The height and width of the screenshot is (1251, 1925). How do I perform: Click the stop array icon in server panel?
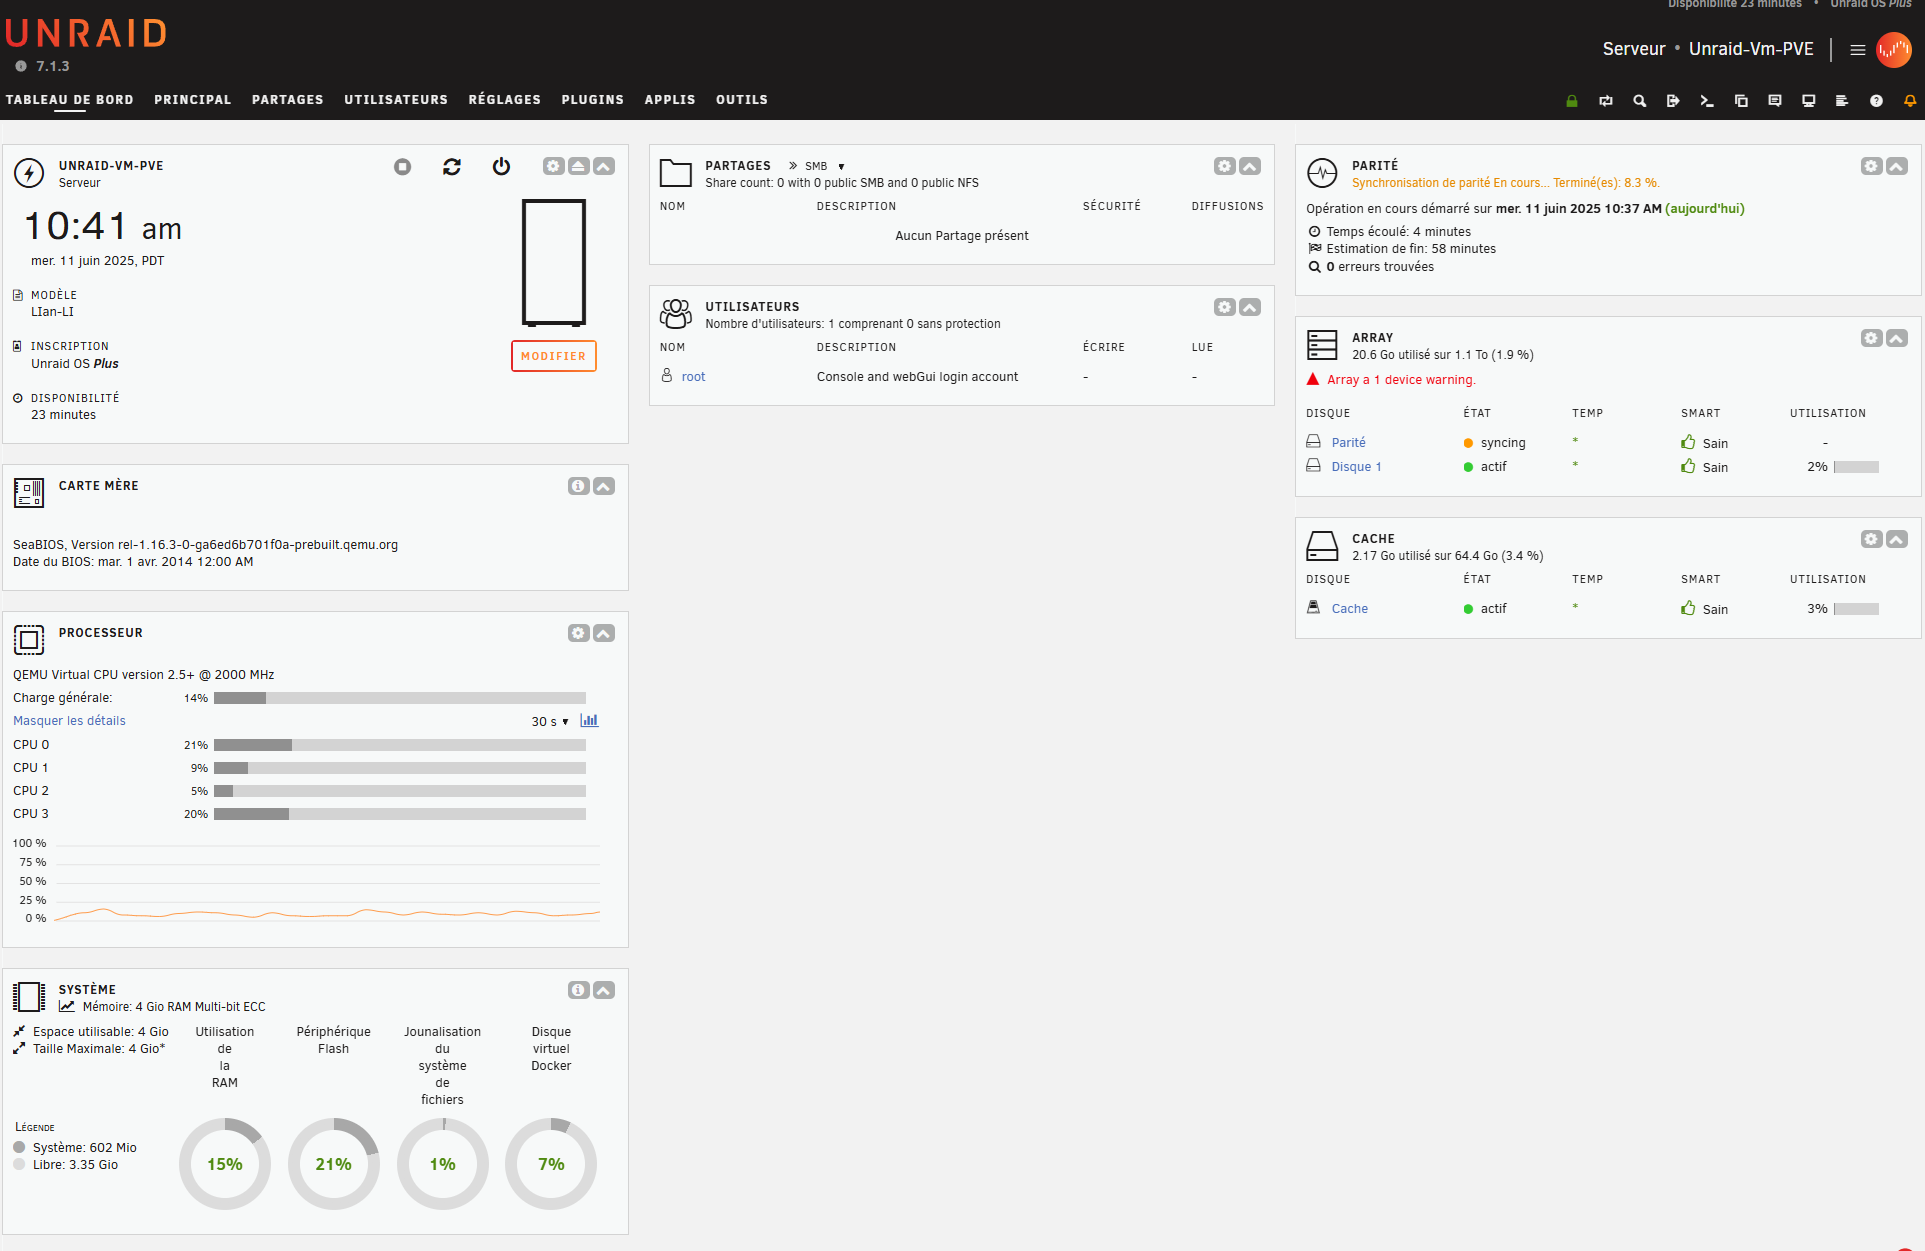click(x=402, y=167)
